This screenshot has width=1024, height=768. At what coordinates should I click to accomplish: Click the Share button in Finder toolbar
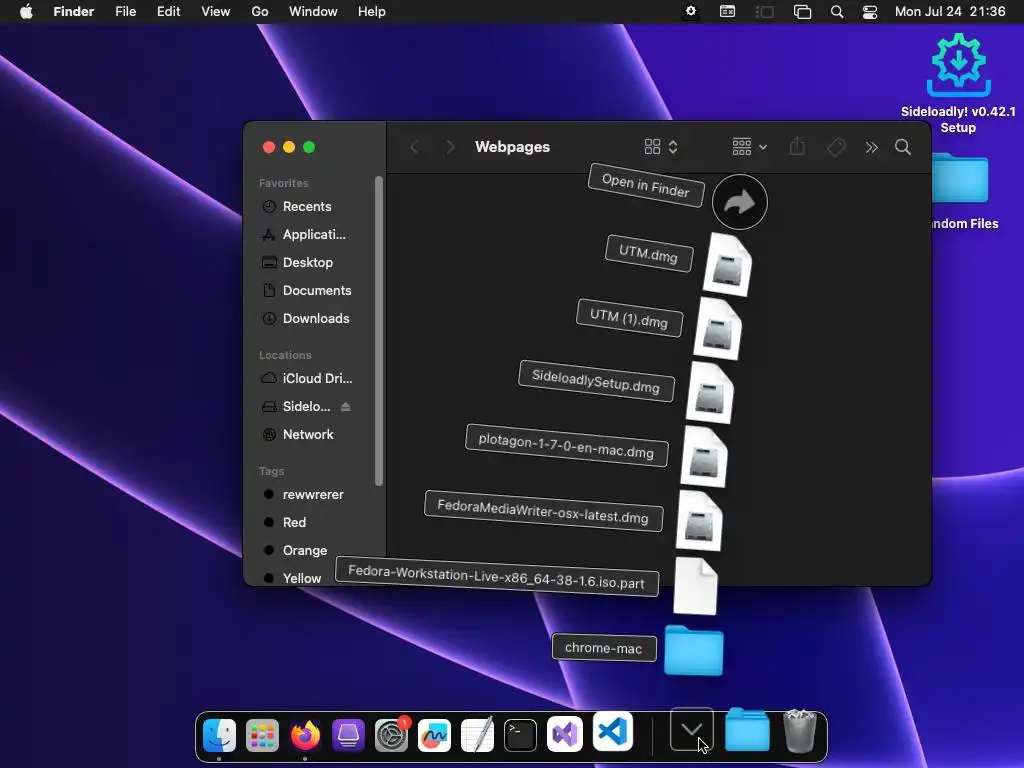797,147
